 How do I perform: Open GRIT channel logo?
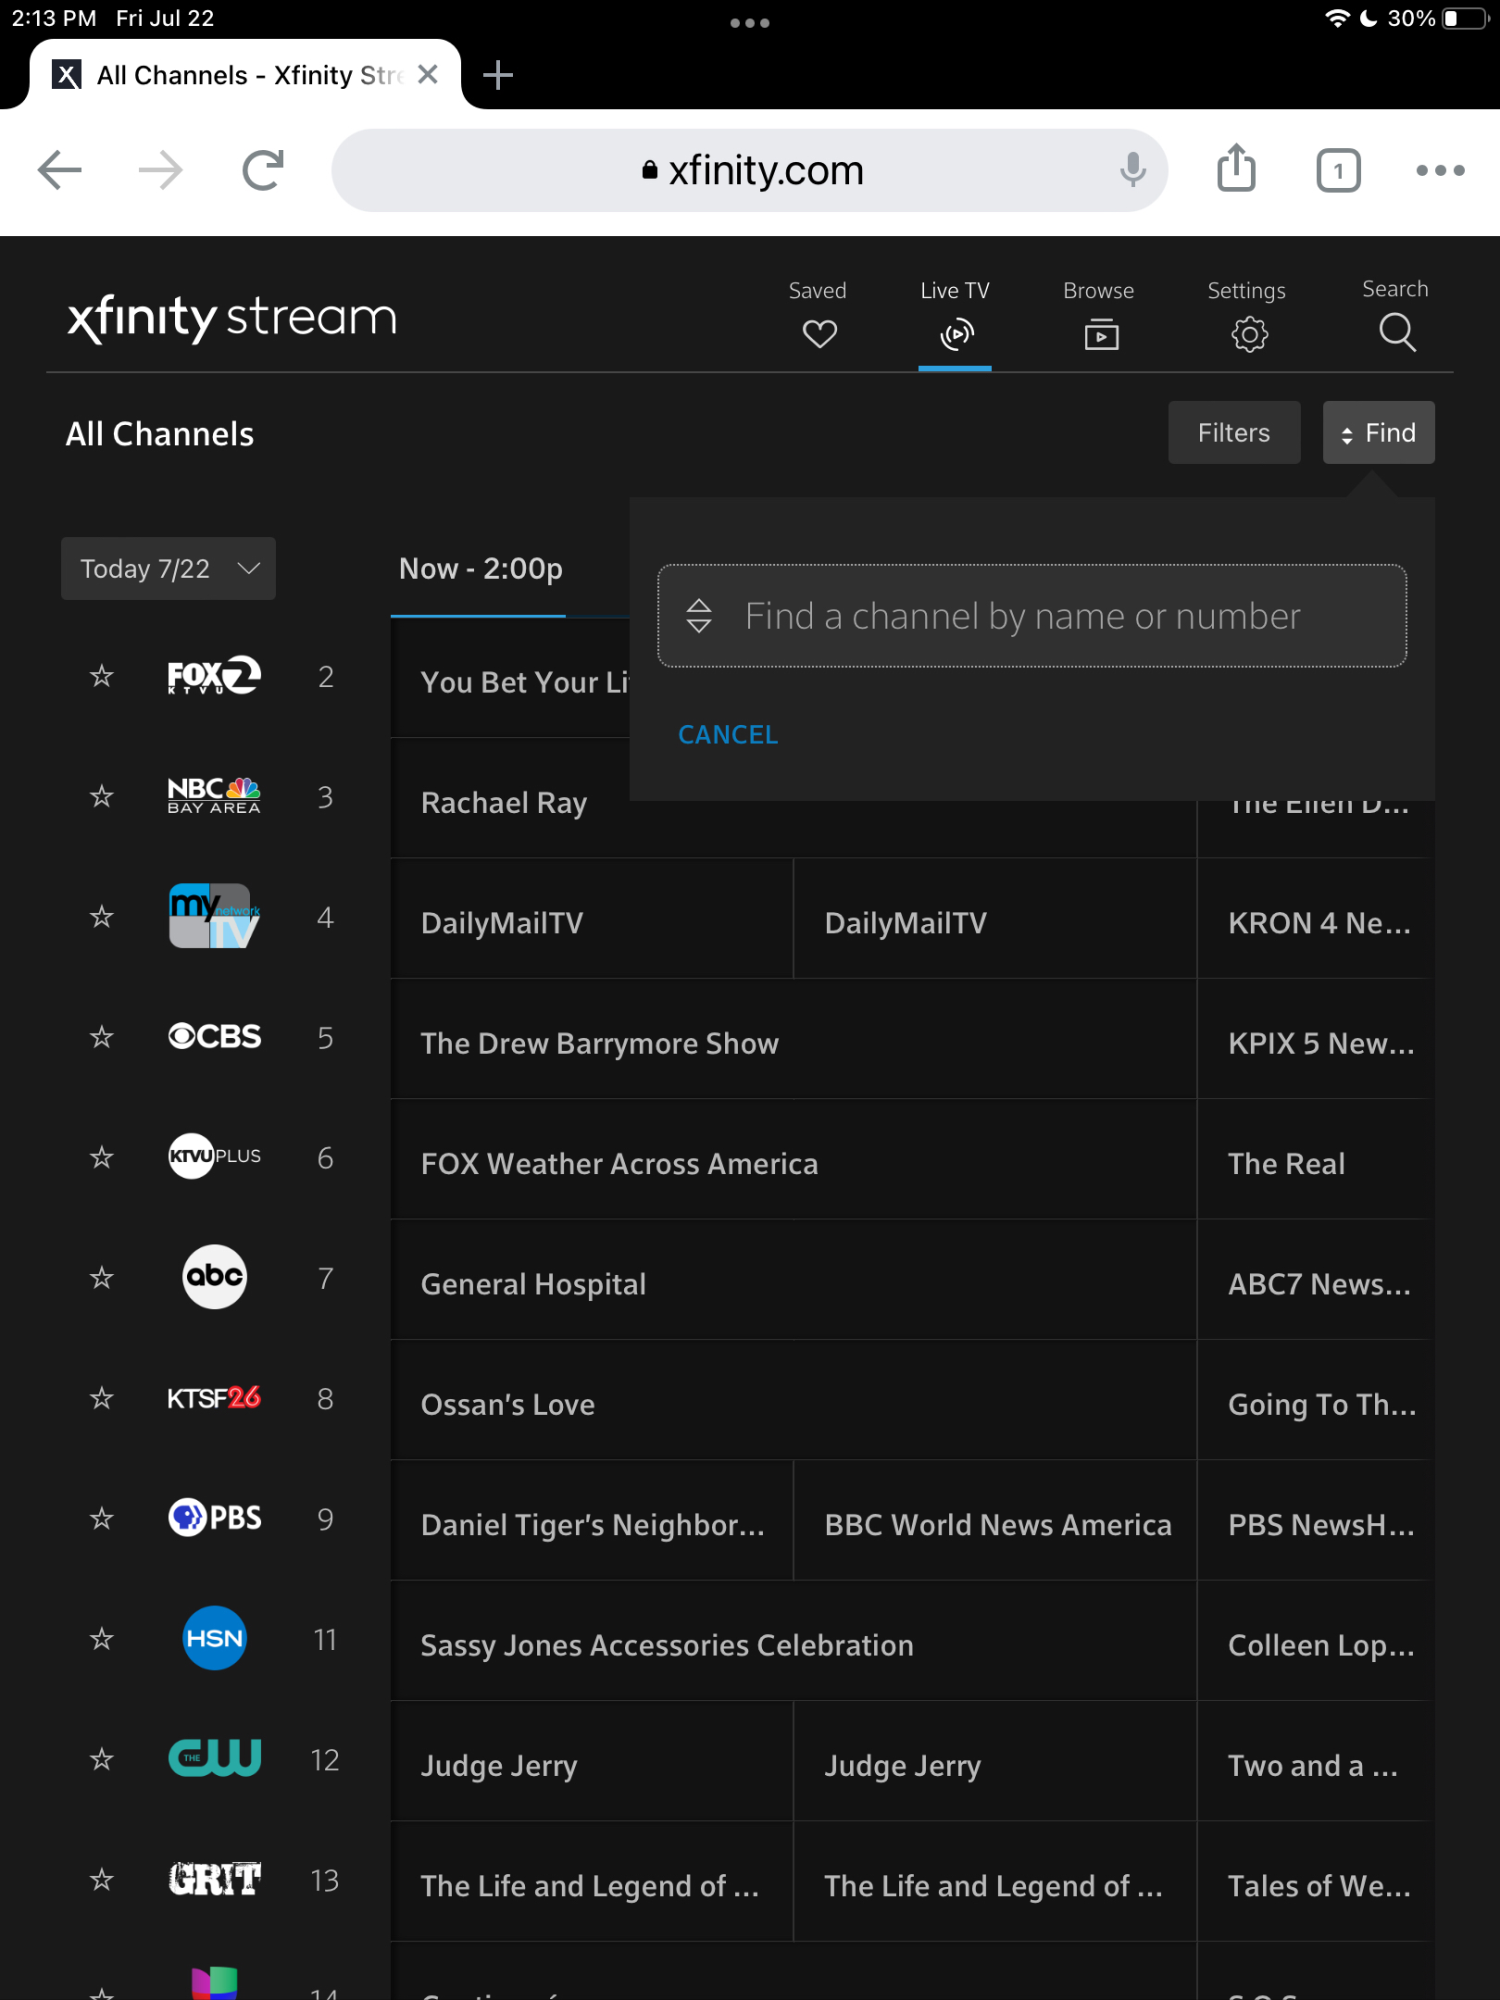point(214,1879)
